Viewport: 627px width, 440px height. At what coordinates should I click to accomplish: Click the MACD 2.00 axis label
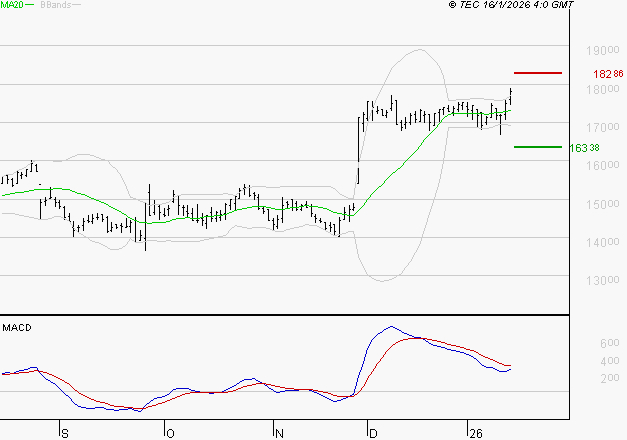pos(609,378)
